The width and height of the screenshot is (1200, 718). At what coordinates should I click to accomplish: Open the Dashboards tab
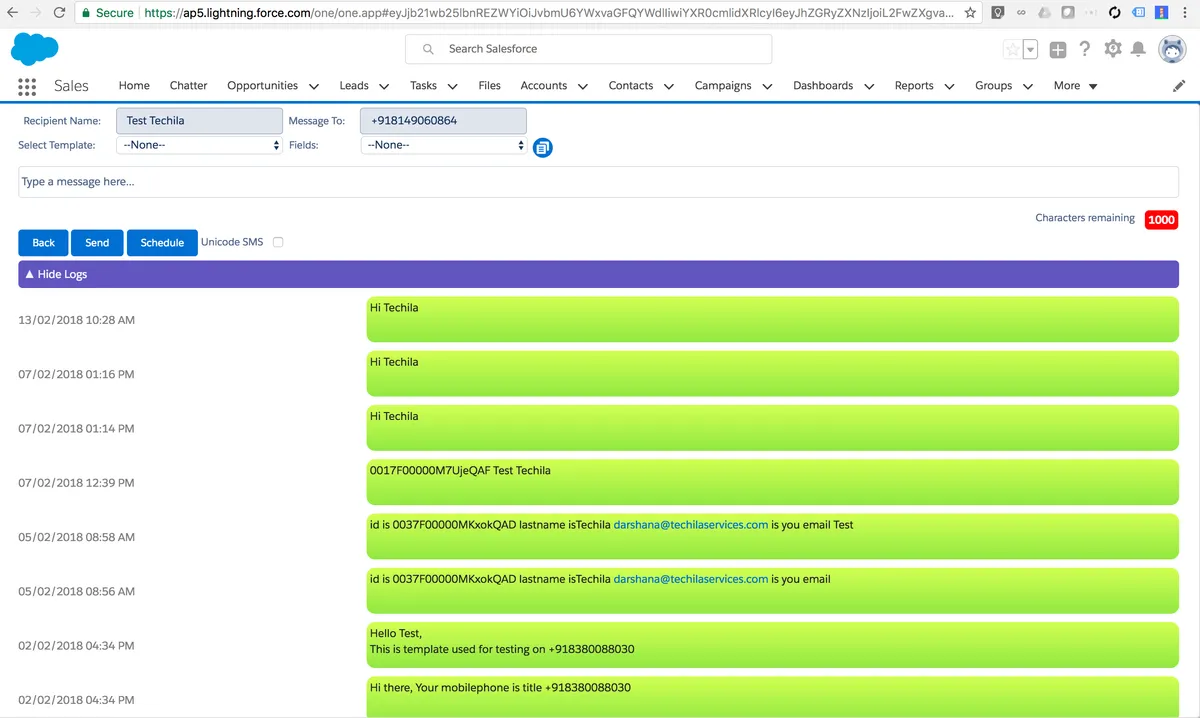coord(823,86)
